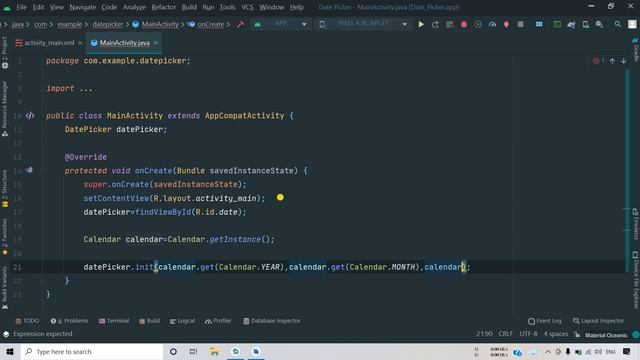Close the activity_main.xml tab

80,43
